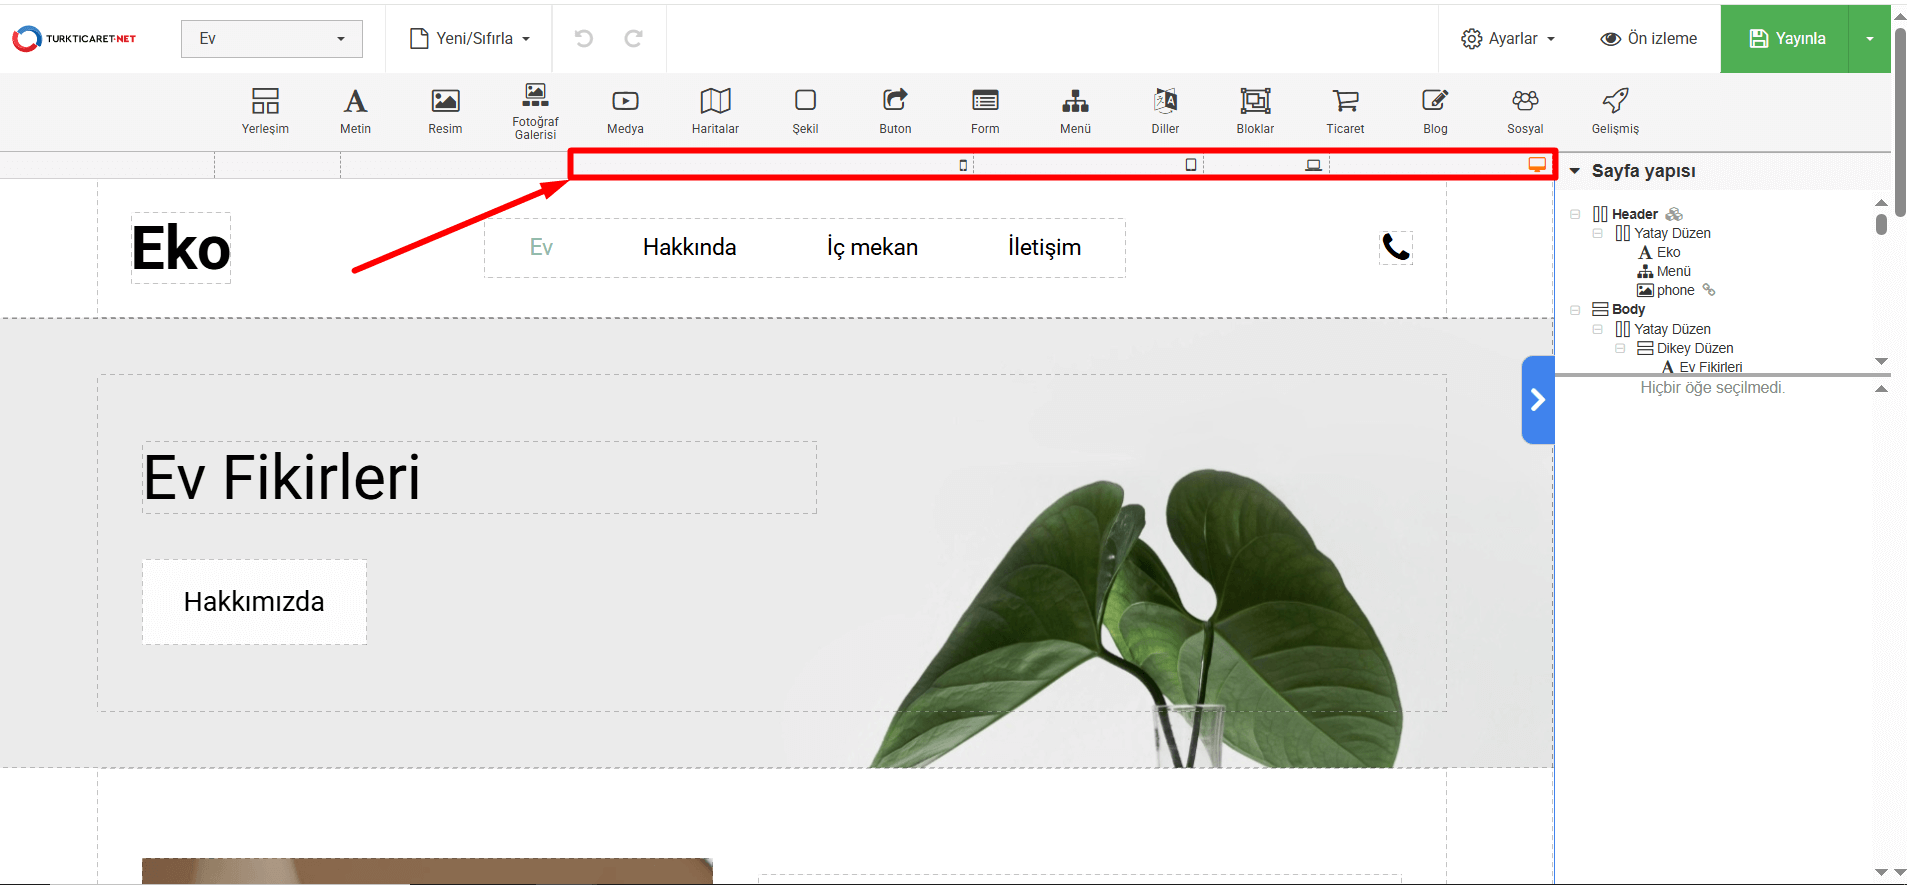Screen dimensions: 1907x885
Task: Click the Hakkımızda button on canvas
Action: tap(254, 602)
